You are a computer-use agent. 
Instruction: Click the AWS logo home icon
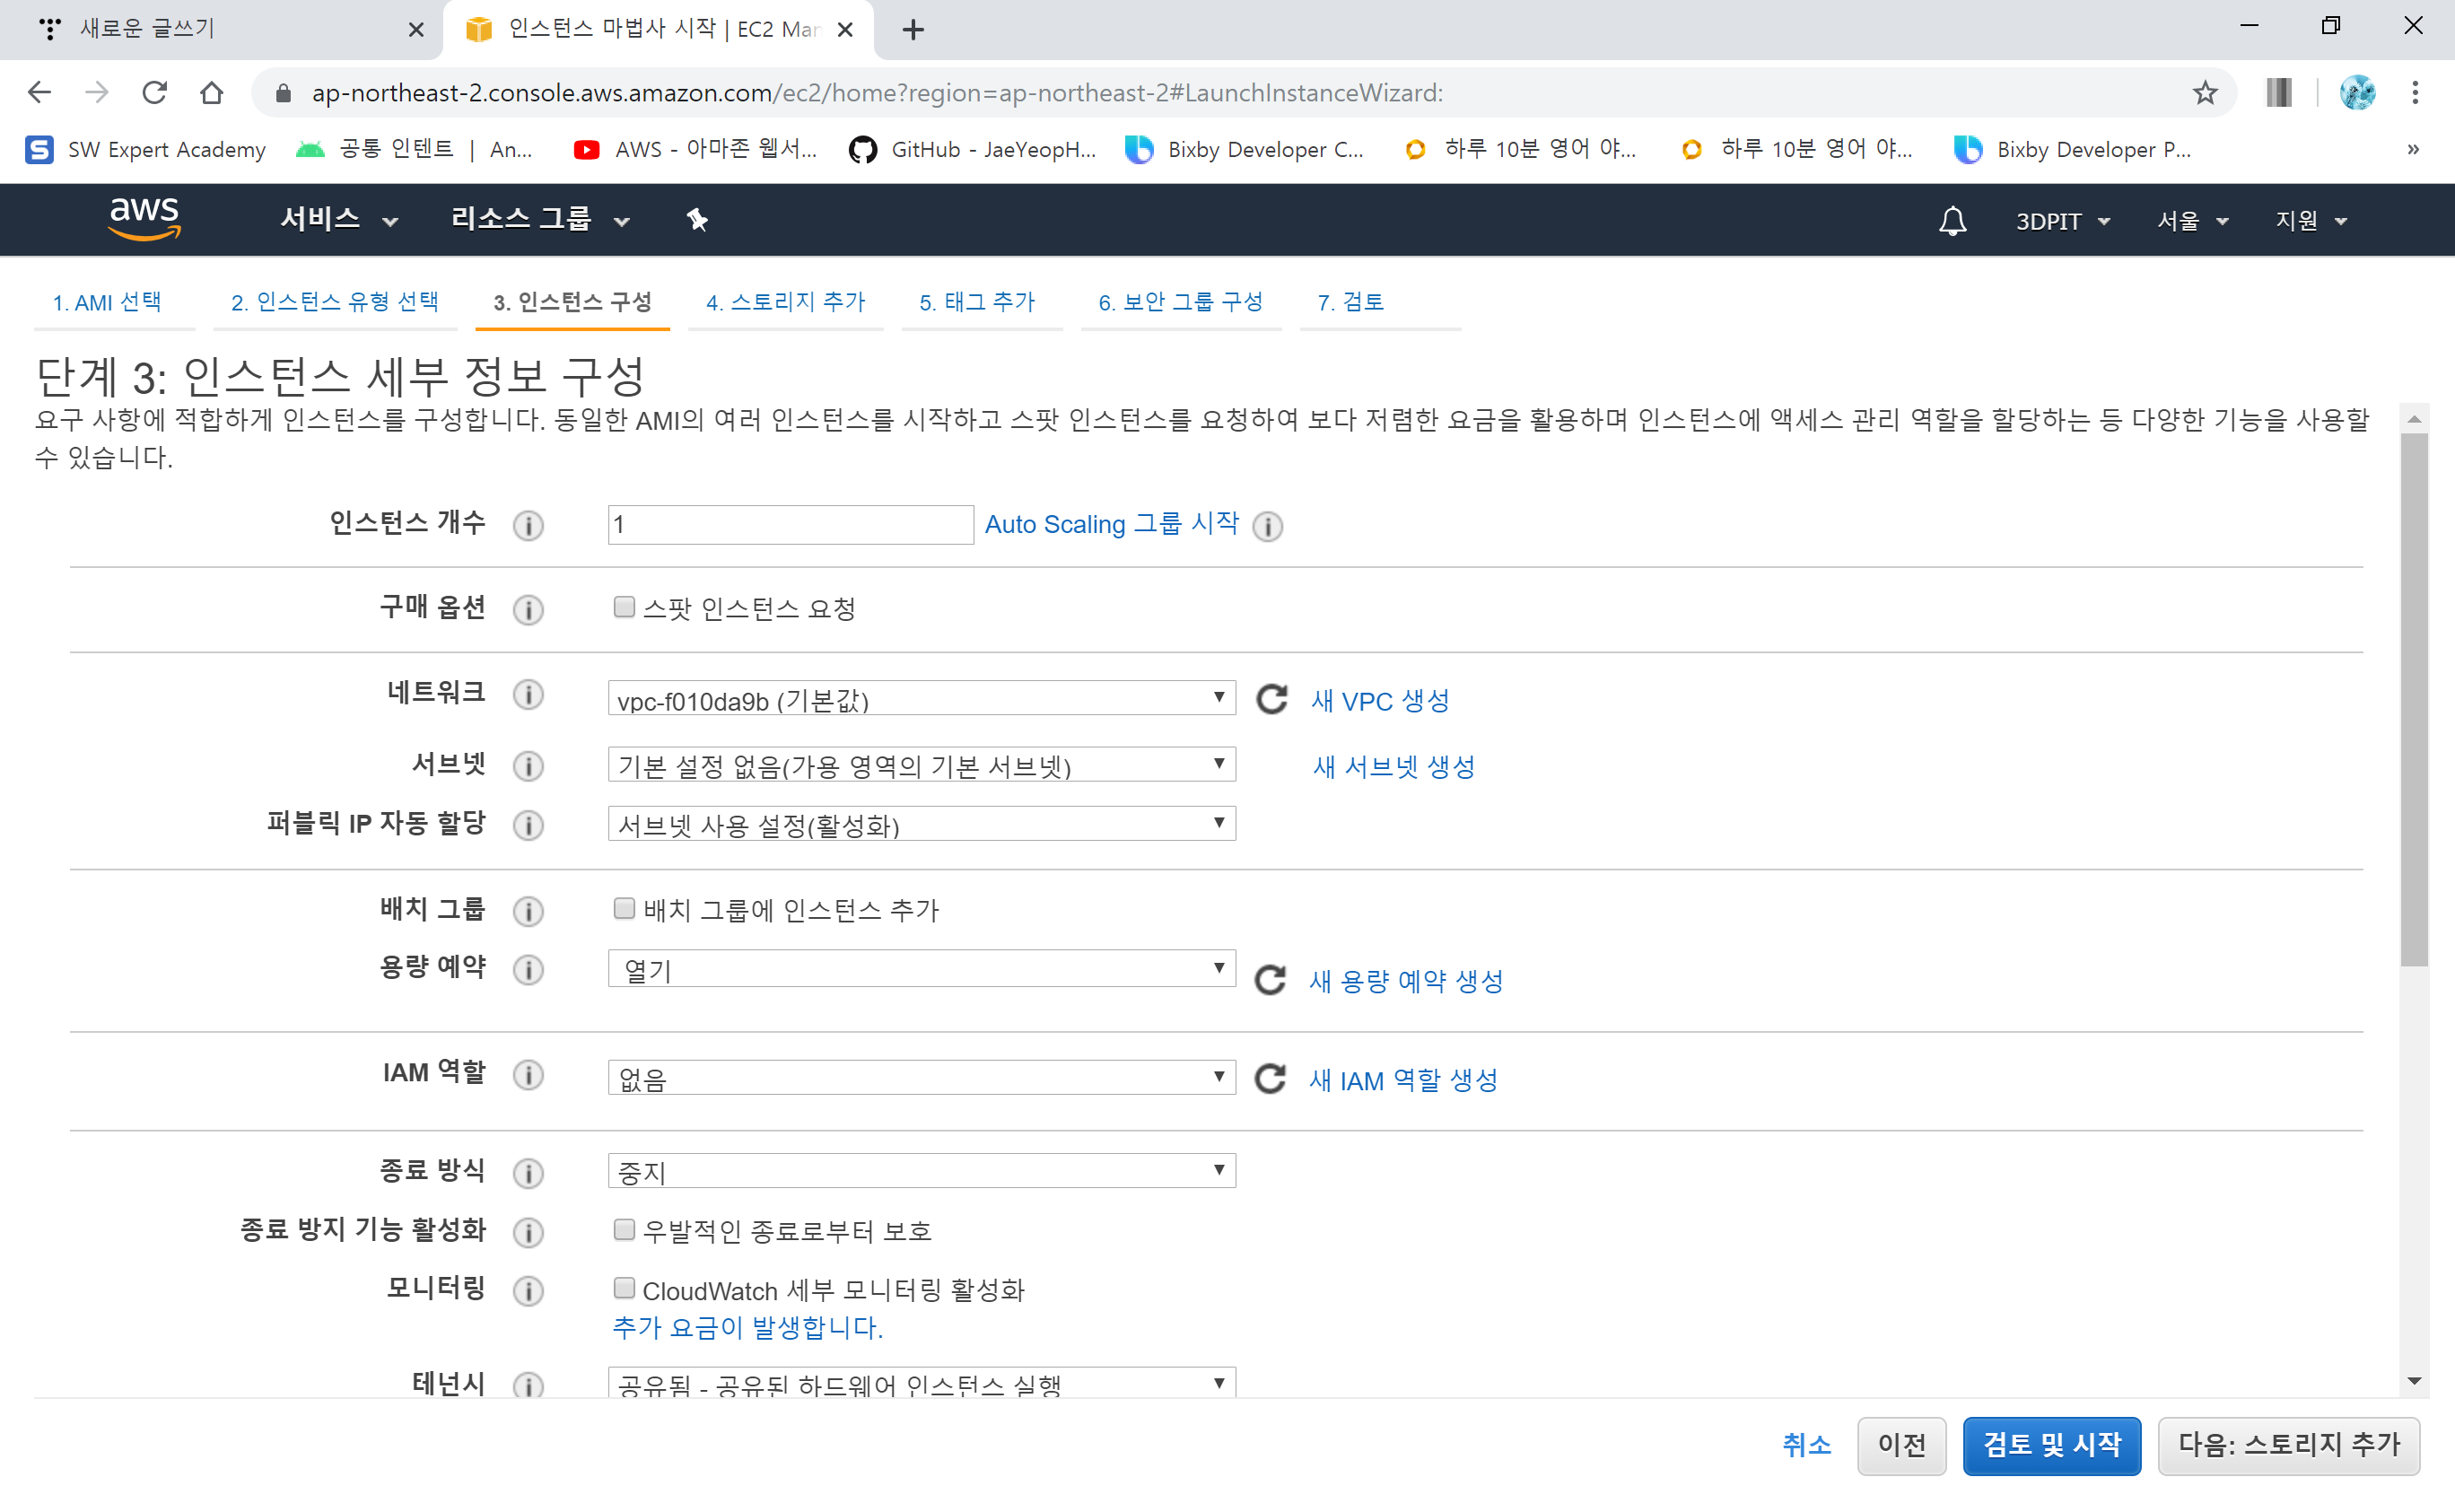pos(145,218)
